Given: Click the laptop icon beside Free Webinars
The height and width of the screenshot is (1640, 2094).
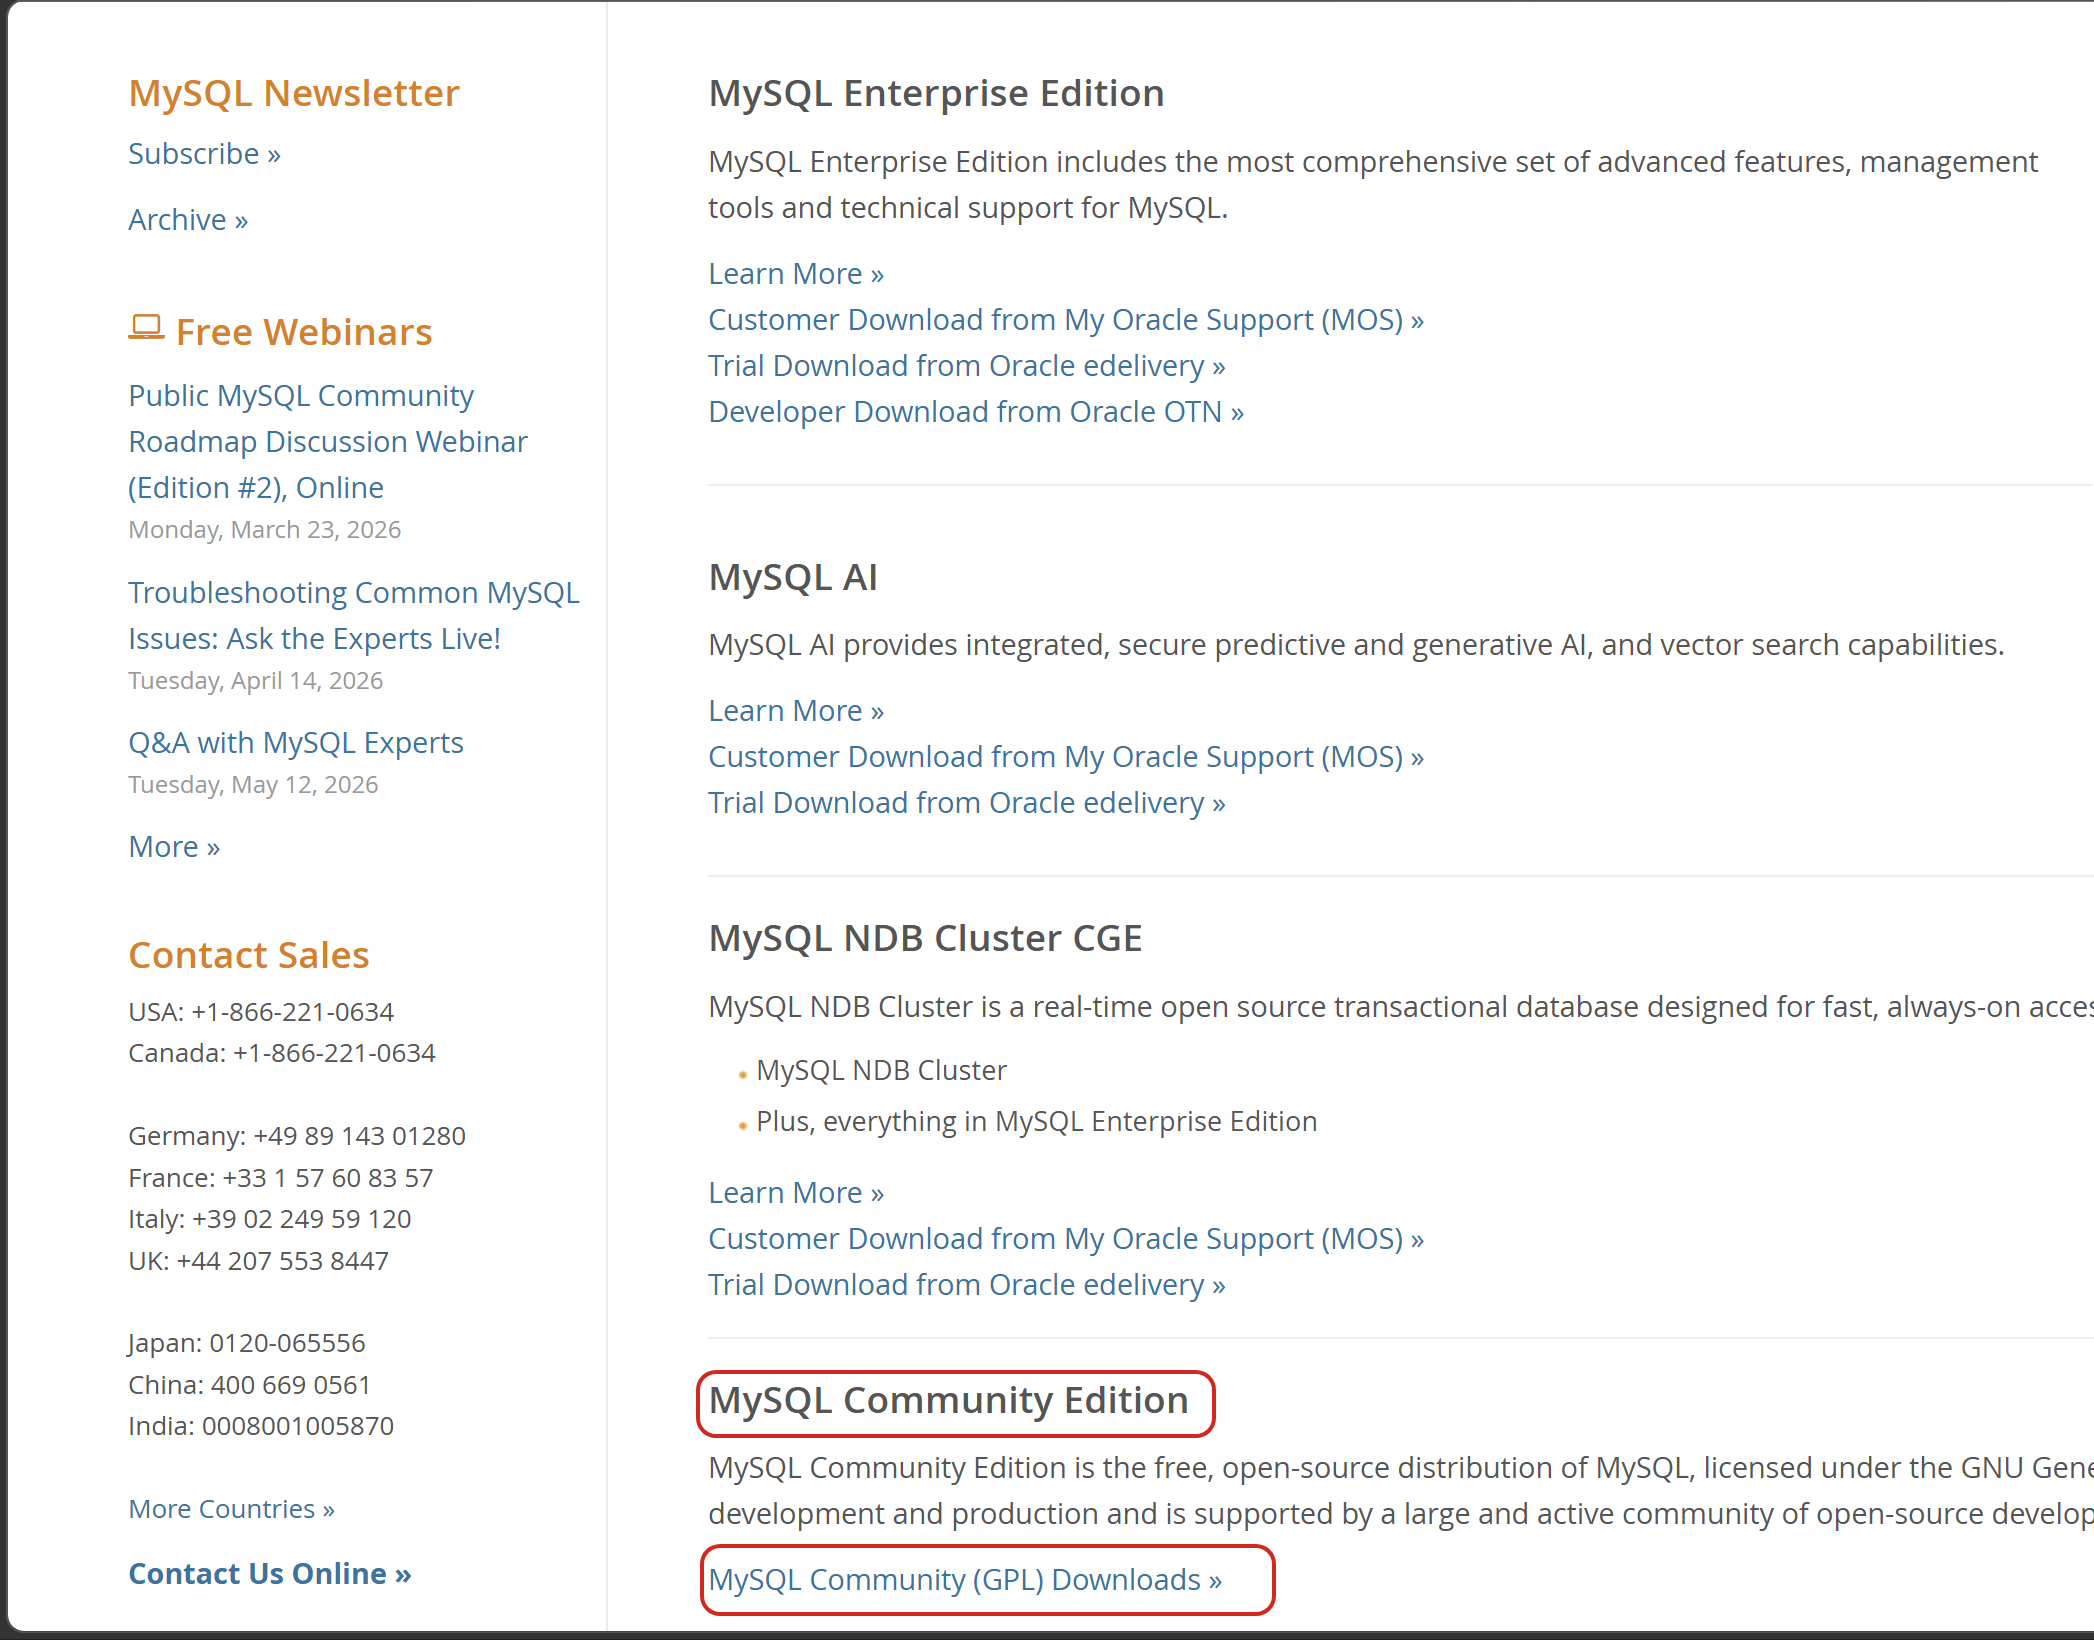Looking at the screenshot, I should (146, 328).
